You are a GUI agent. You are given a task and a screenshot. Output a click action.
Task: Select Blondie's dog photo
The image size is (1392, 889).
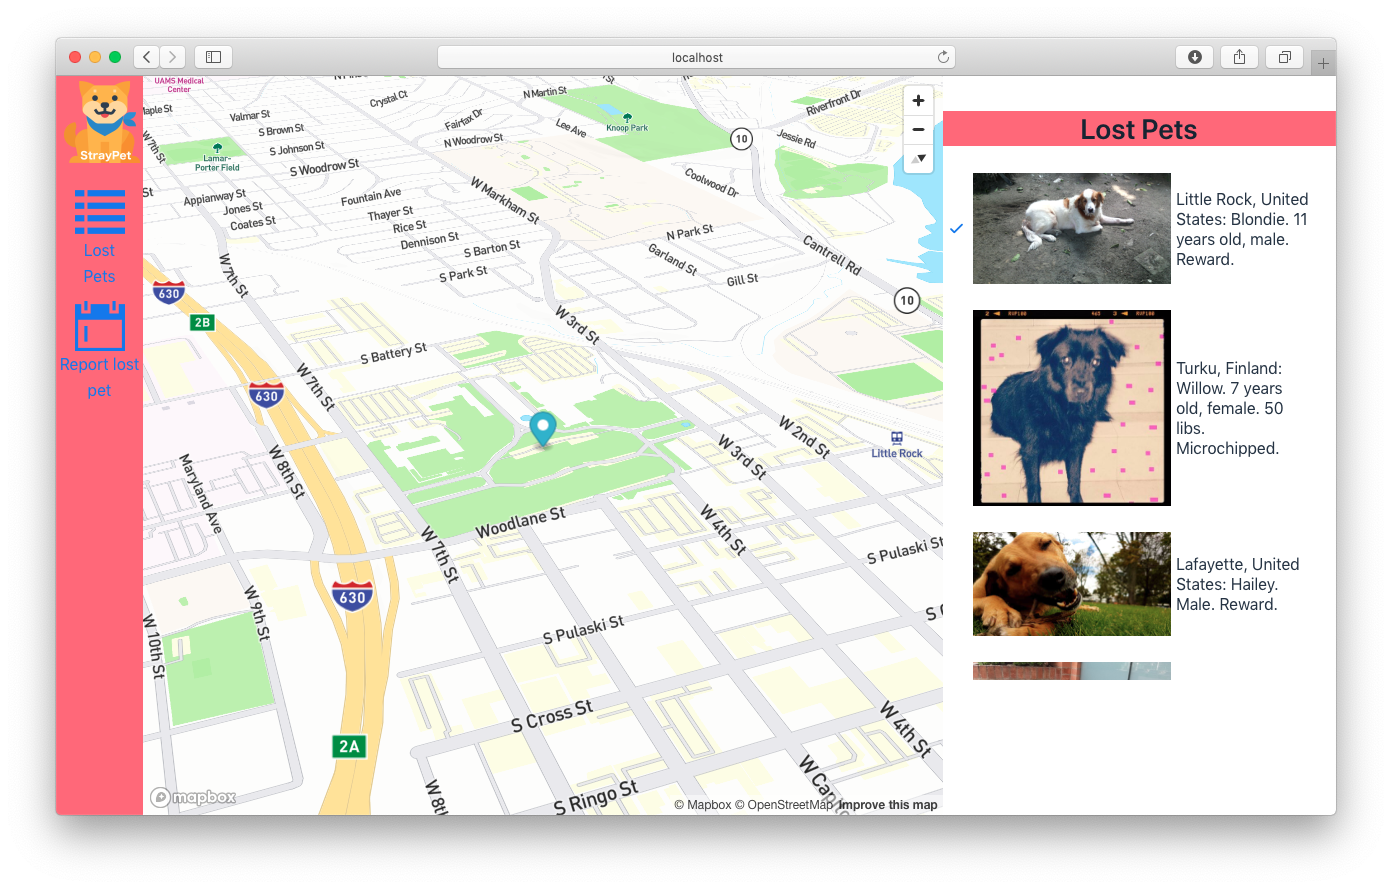1072,228
